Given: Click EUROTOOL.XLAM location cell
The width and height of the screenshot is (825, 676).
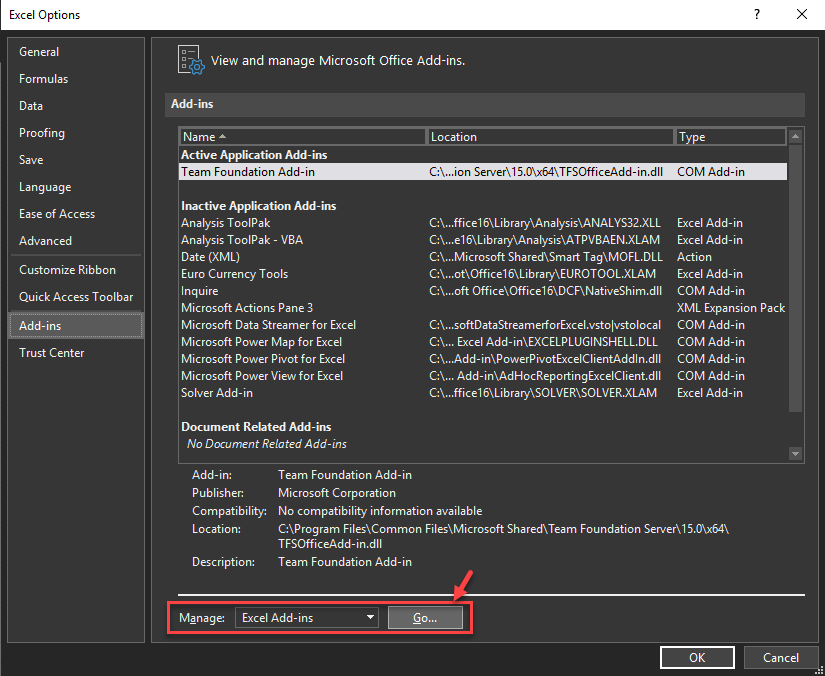Looking at the screenshot, I should pyautogui.click(x=542, y=274).
